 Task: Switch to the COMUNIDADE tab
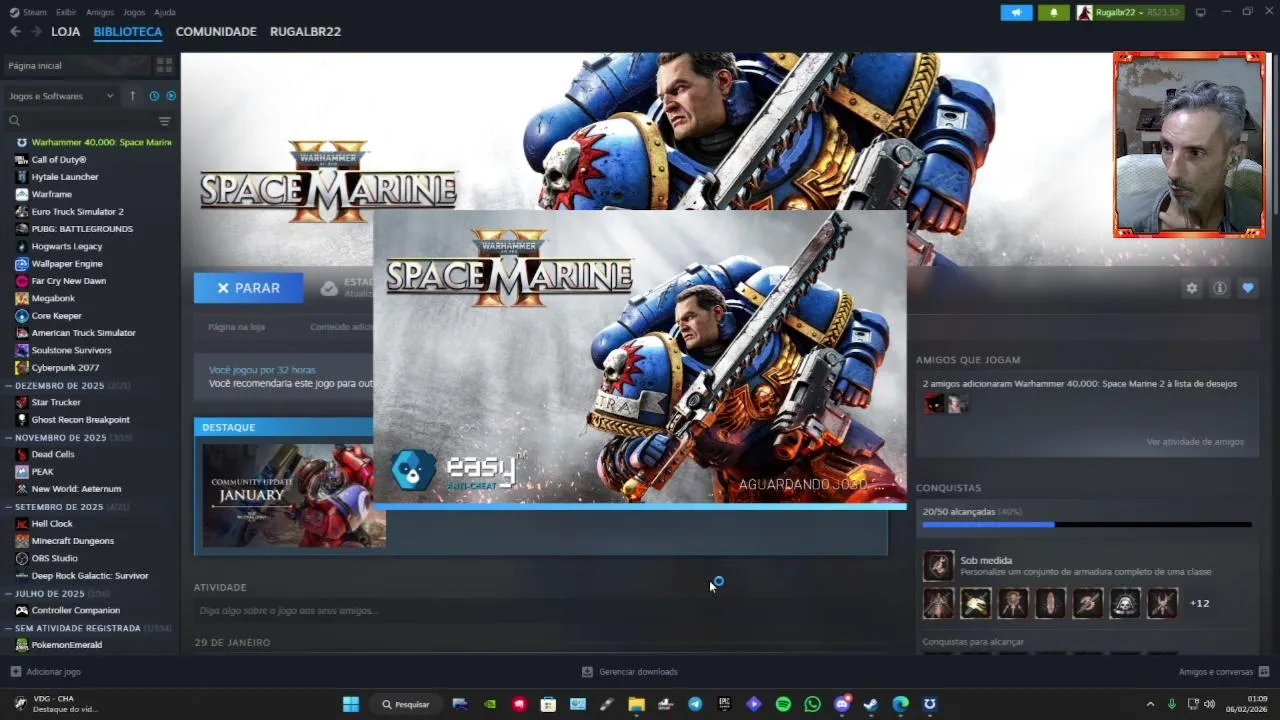pyautogui.click(x=216, y=31)
